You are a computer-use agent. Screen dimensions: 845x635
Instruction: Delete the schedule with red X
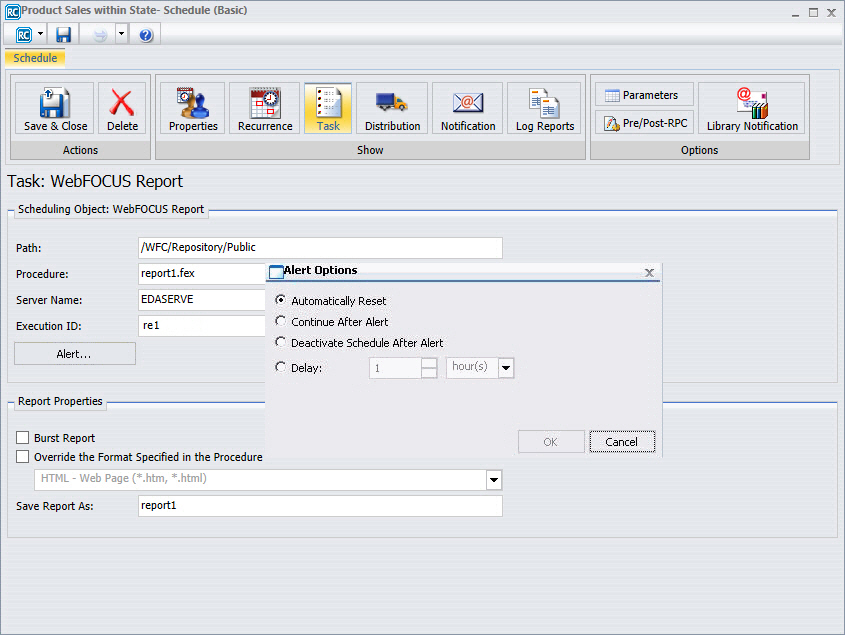(122, 108)
